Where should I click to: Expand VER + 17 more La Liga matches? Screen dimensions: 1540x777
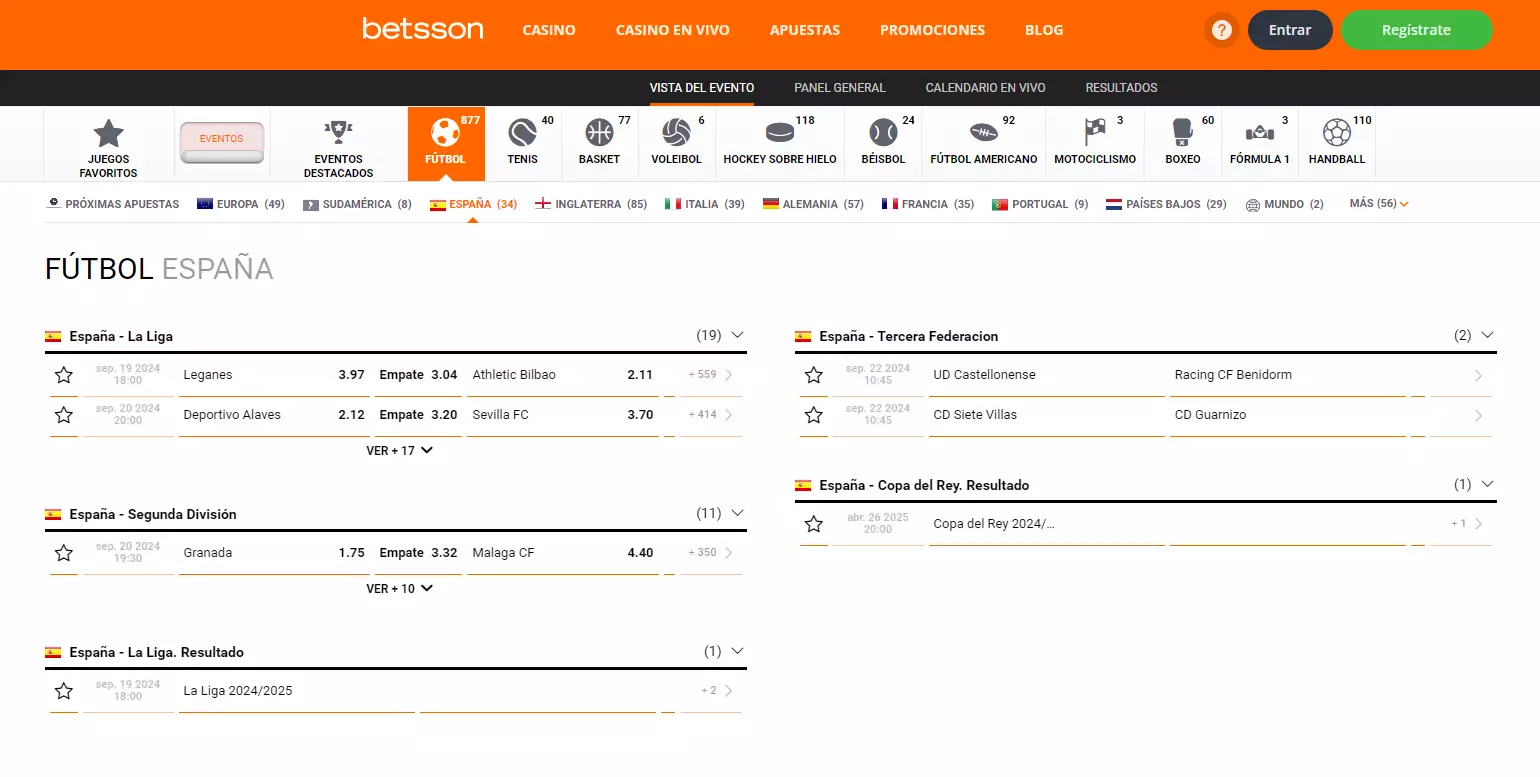click(399, 451)
